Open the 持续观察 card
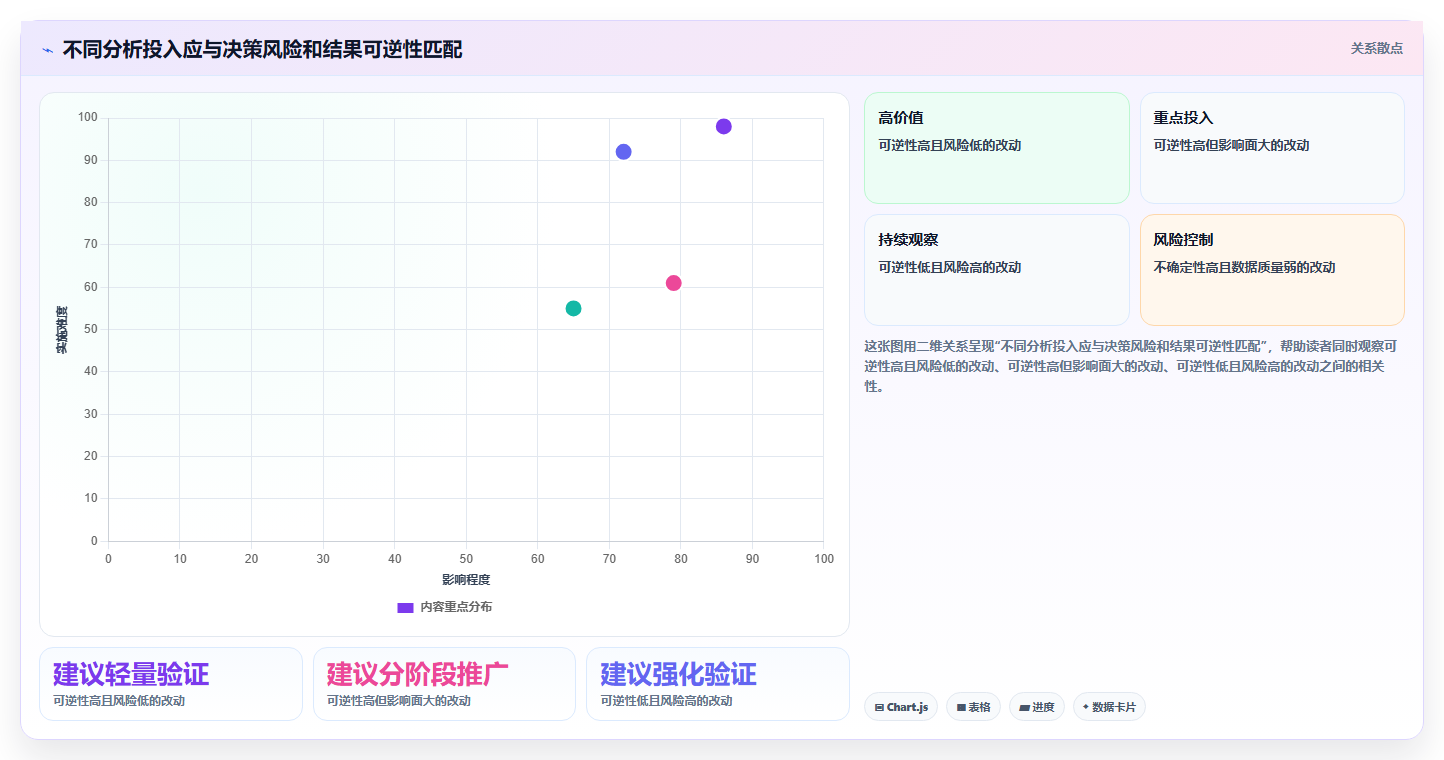The height and width of the screenshot is (760, 1444). pos(996,270)
